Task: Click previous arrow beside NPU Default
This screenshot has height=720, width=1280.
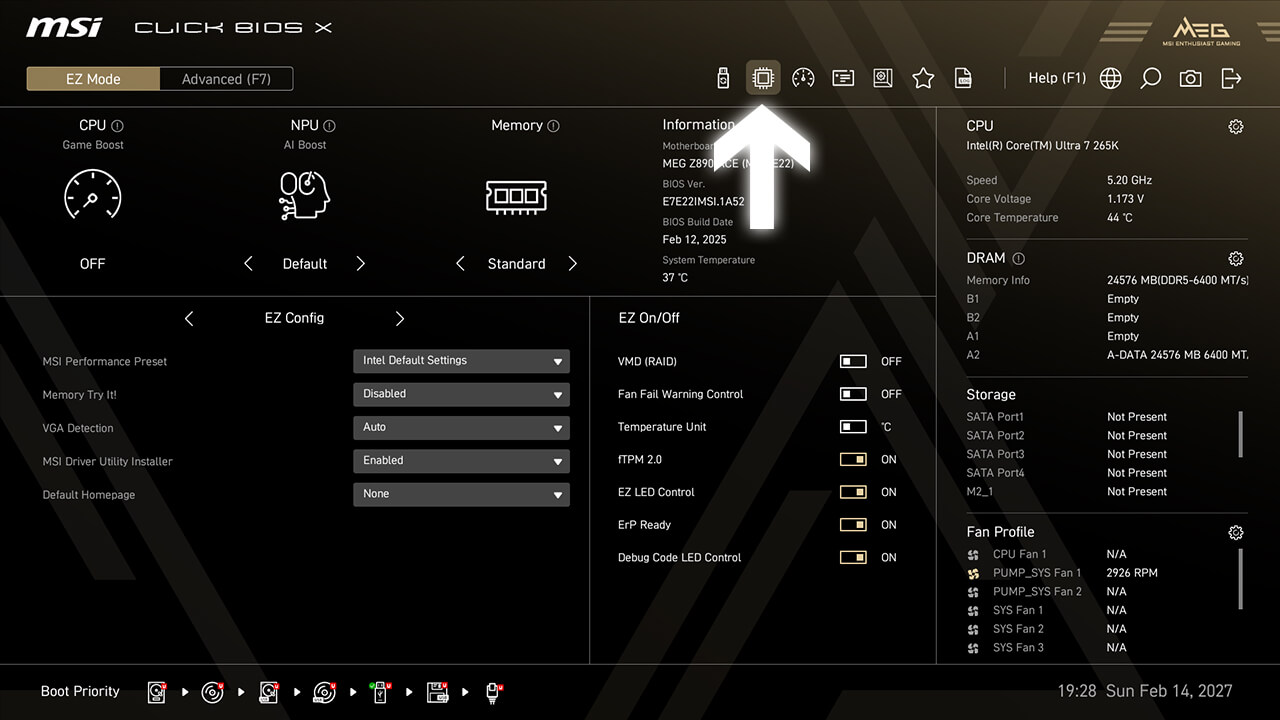Action: pos(248,264)
